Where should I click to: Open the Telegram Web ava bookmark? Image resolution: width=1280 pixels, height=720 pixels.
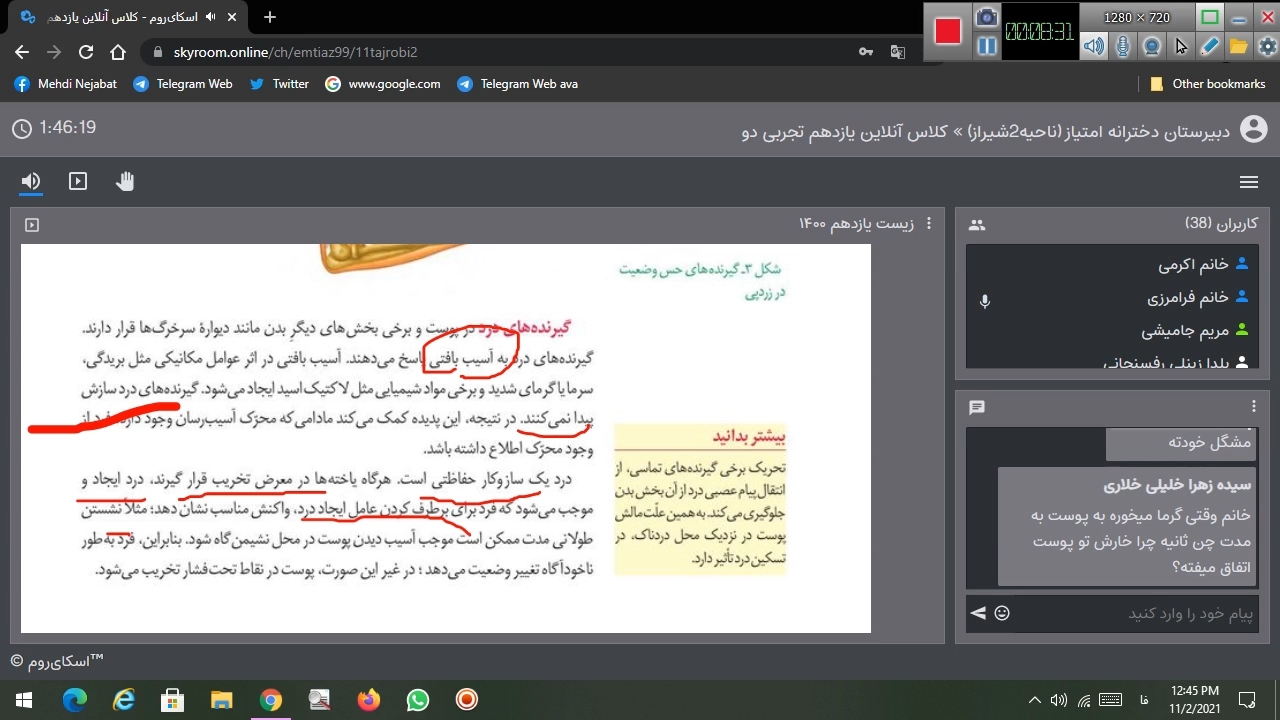[x=518, y=84]
